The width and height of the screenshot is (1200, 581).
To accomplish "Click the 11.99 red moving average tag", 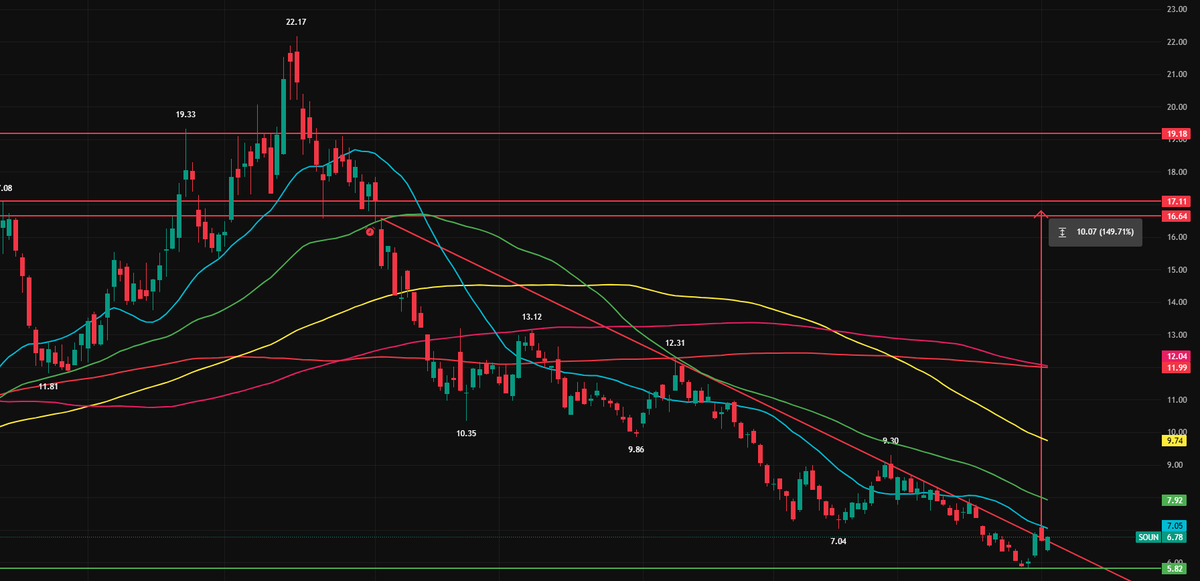I will pyautogui.click(x=1176, y=368).
